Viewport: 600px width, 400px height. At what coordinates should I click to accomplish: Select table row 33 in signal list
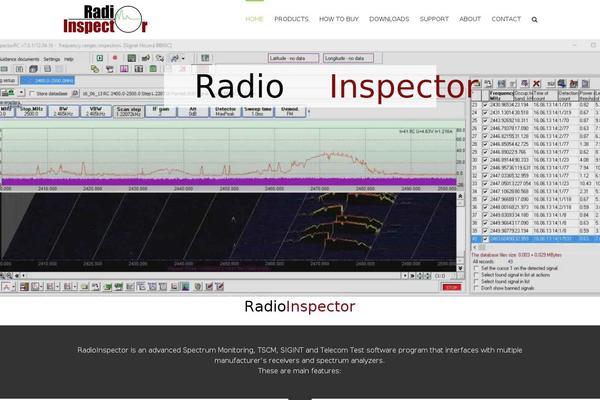point(535,184)
